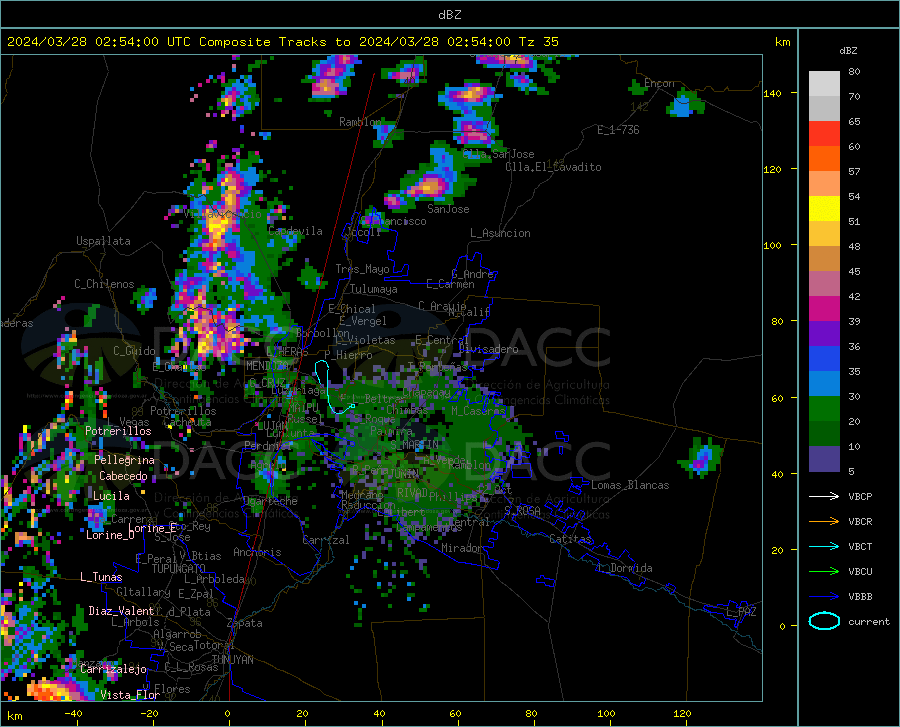Click the Uspallata place label
900x727 pixels.
pos(103,241)
